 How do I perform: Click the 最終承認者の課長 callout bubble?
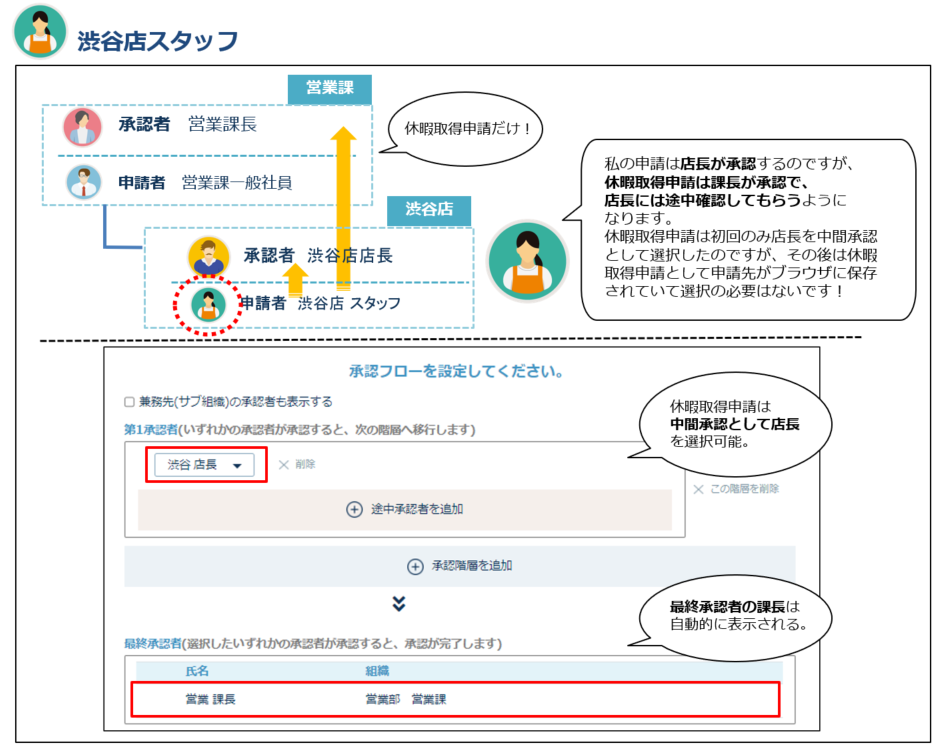[x=735, y=616]
